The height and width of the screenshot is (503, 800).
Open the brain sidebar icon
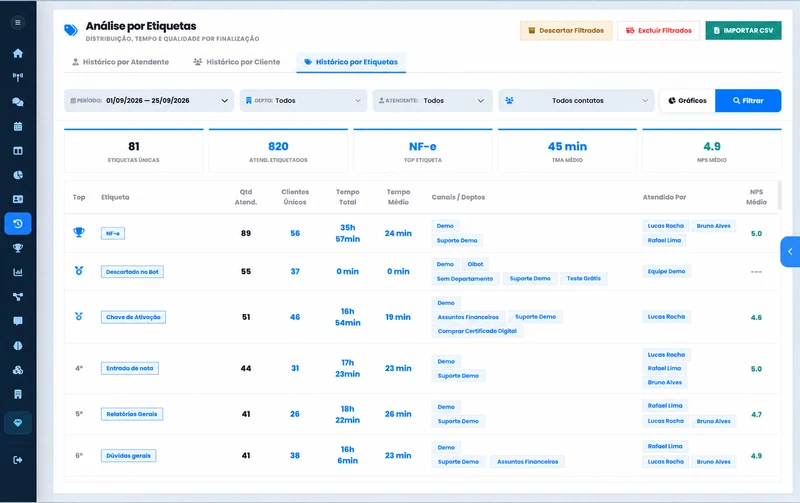click(x=18, y=345)
